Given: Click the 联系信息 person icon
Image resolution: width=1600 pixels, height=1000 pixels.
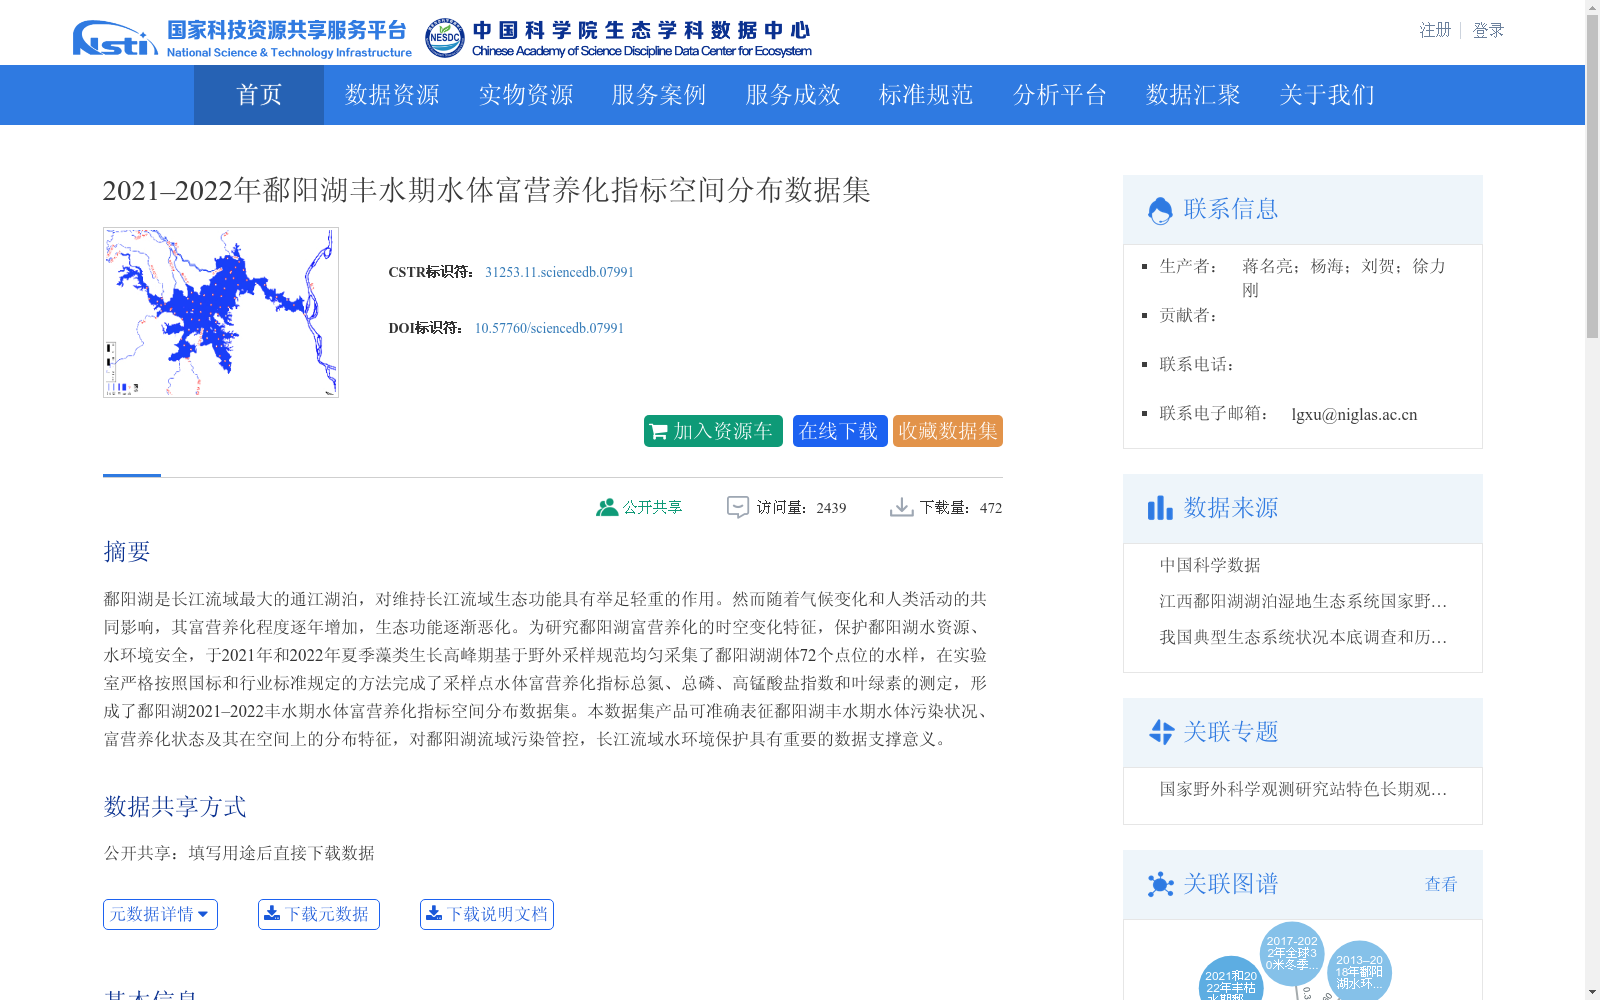Looking at the screenshot, I should click(x=1160, y=210).
